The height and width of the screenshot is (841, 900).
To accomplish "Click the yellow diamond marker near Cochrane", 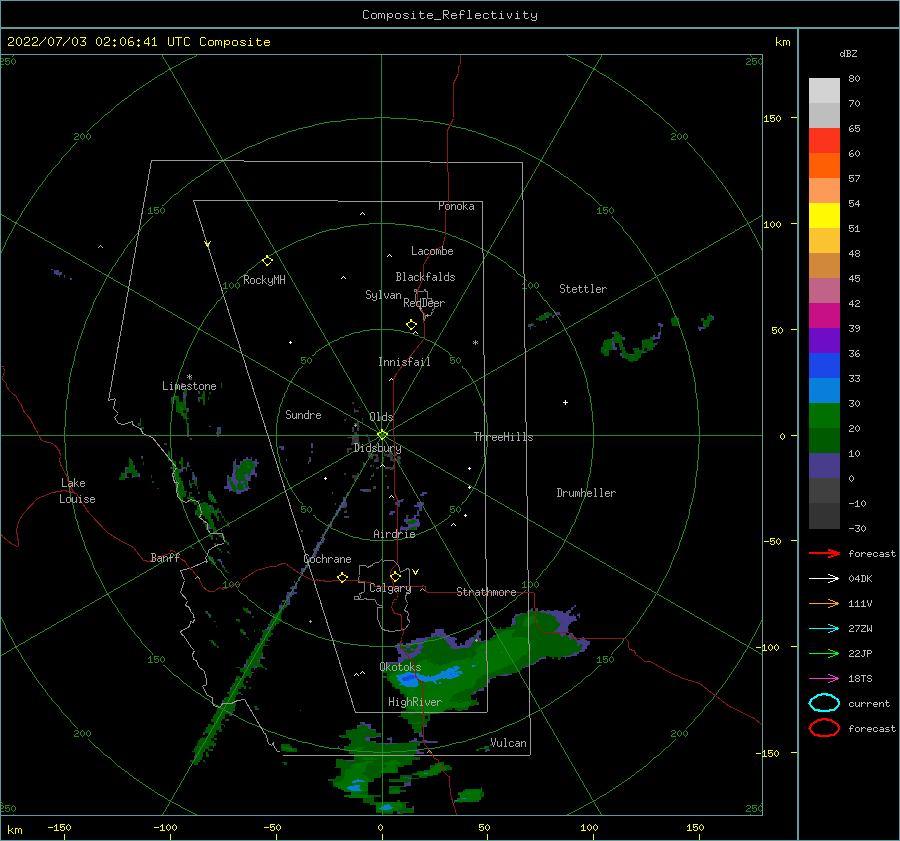I will [343, 578].
